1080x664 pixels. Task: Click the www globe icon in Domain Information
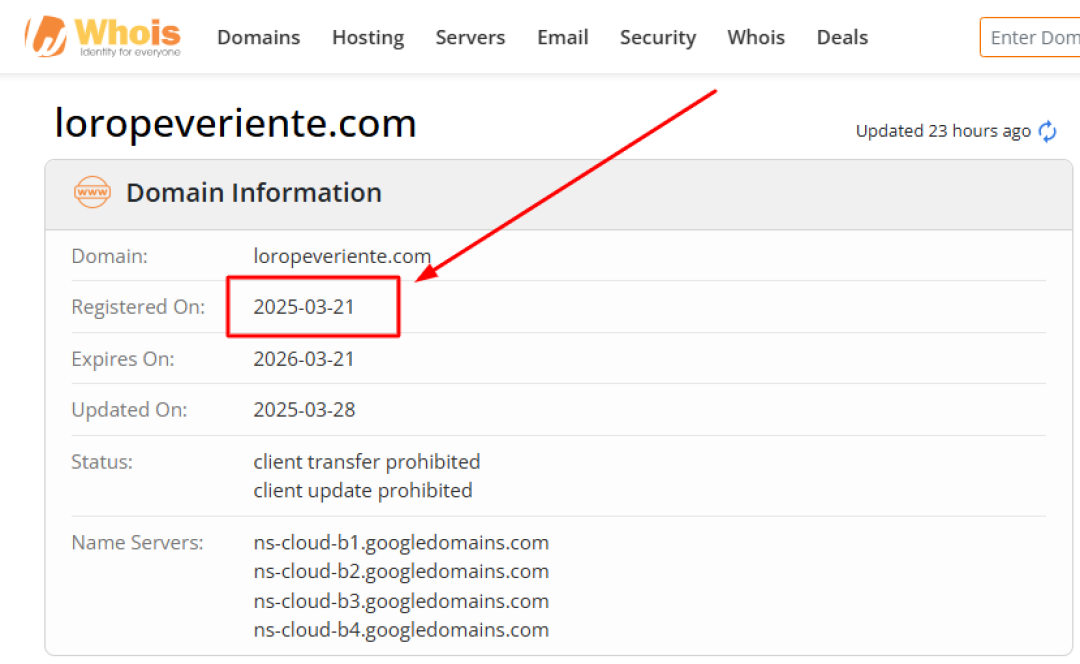pos(93,192)
